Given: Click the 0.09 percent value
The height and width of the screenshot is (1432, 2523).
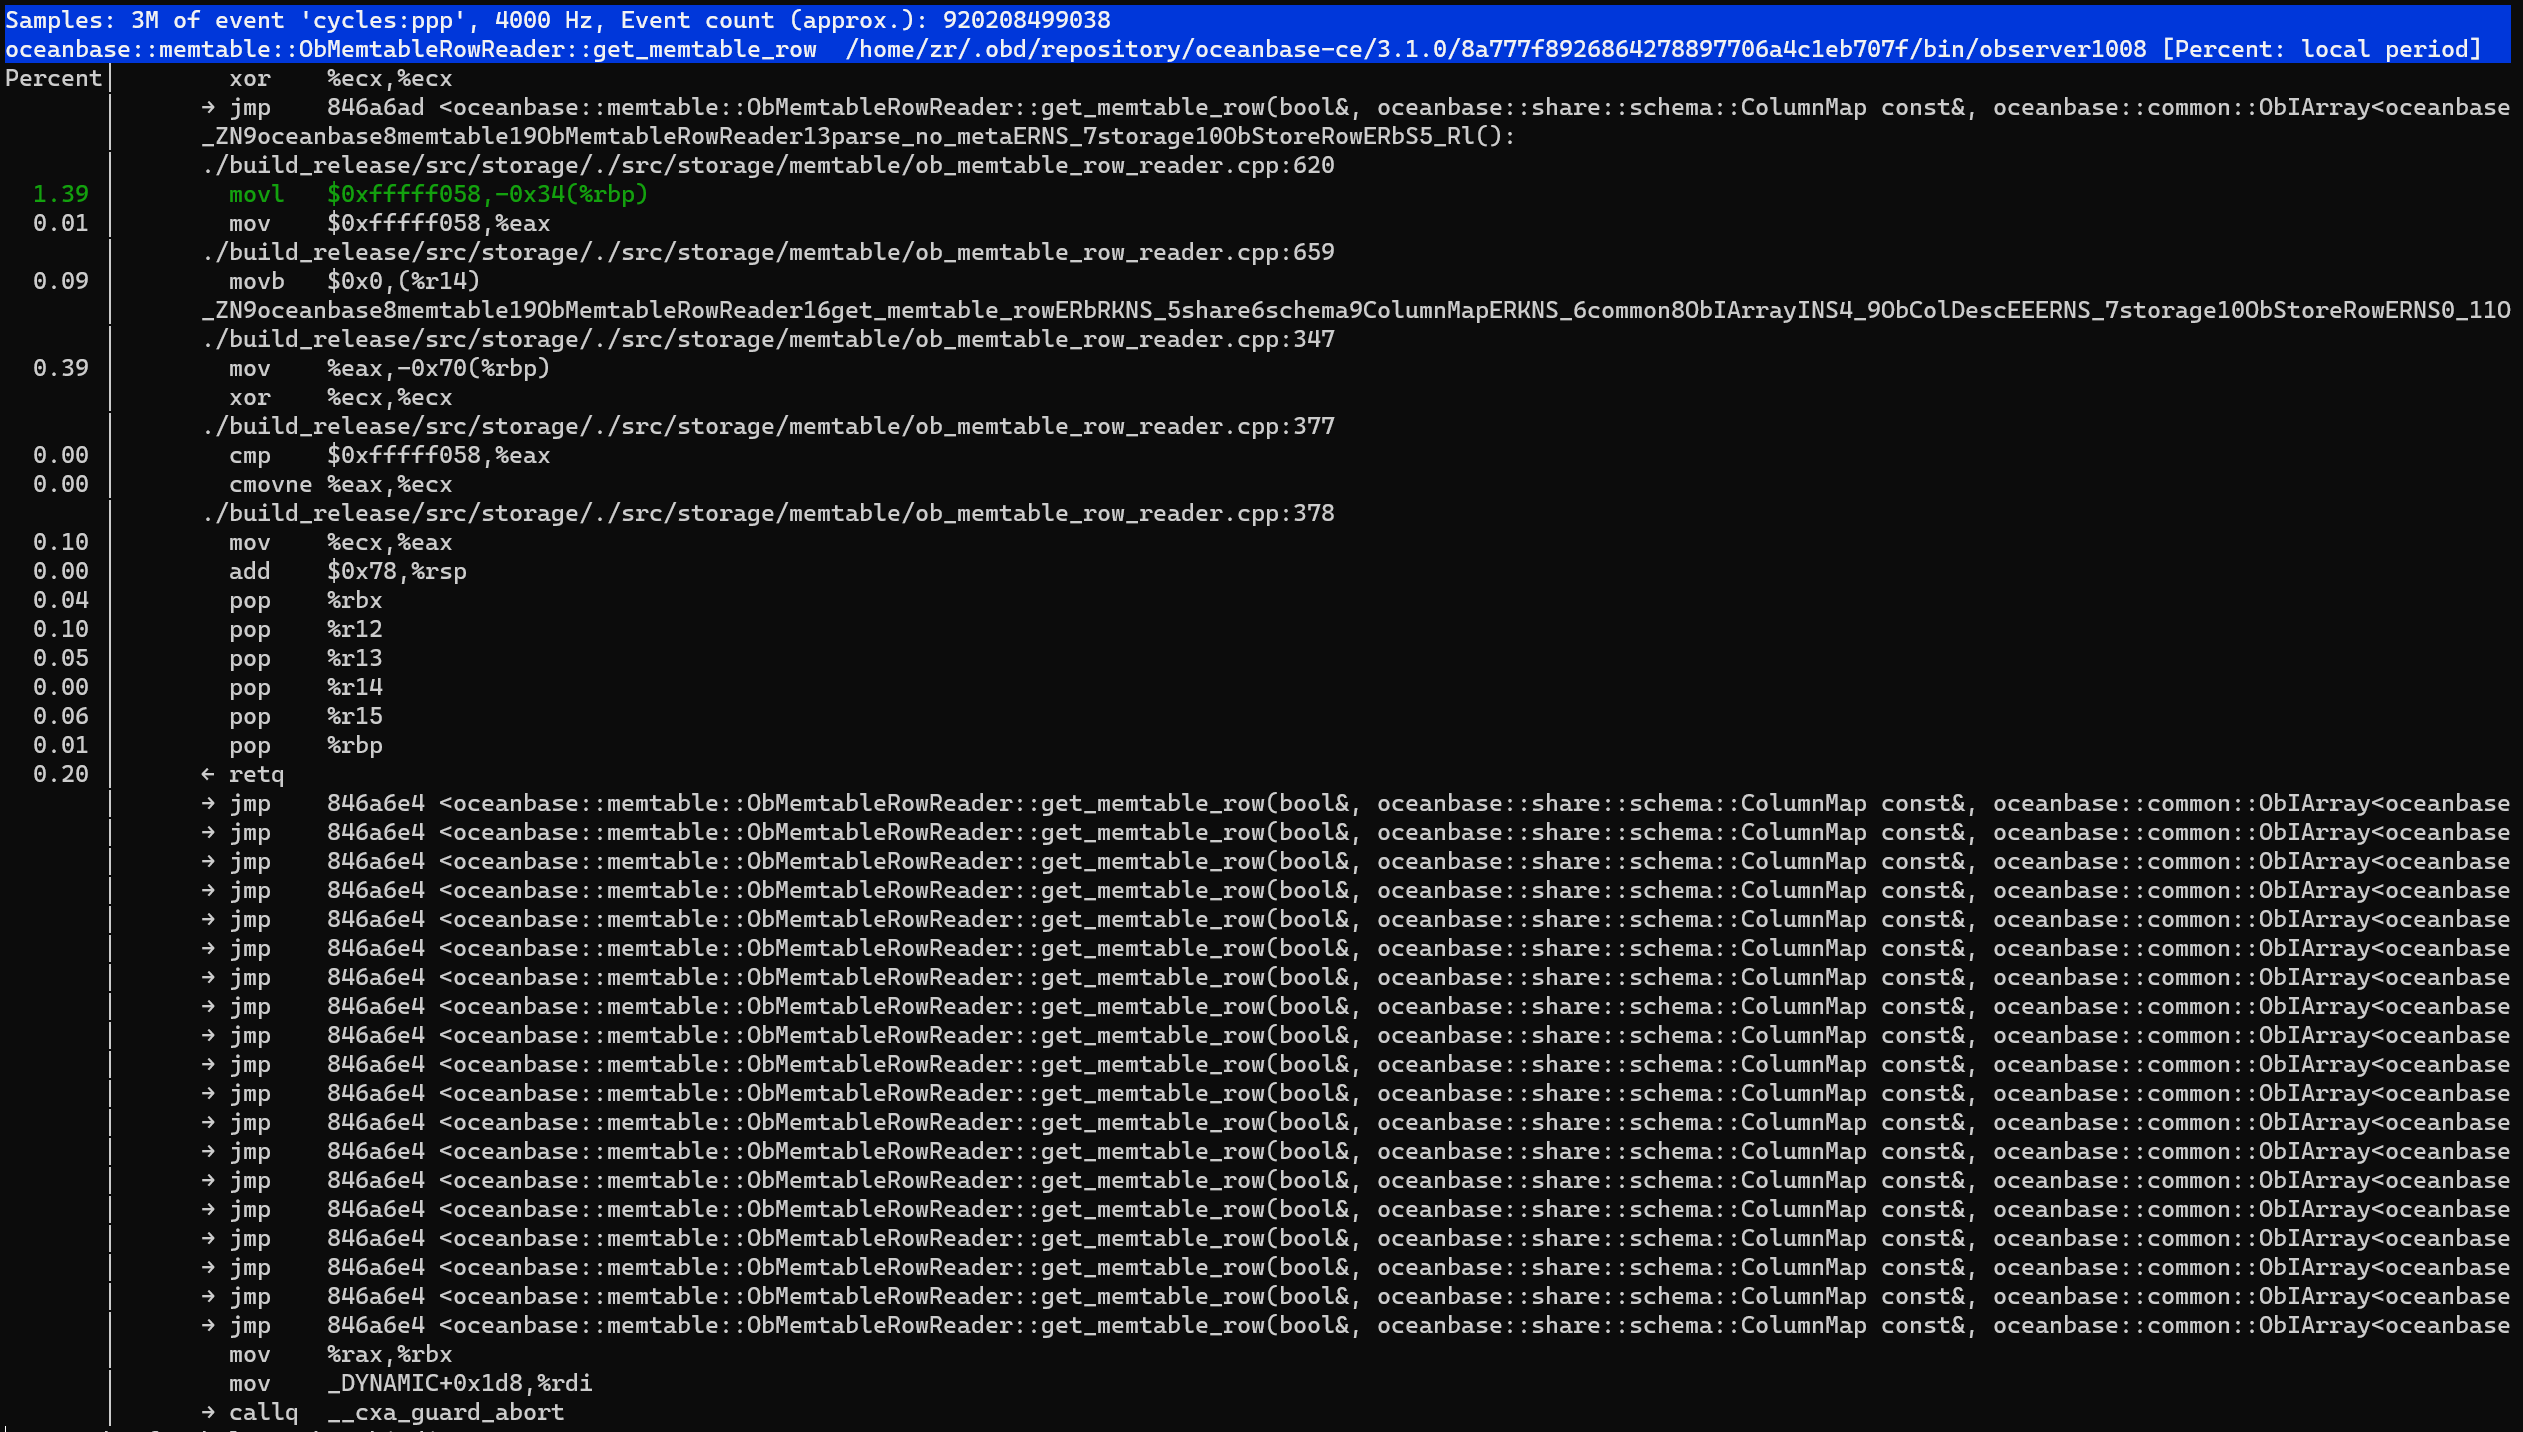Looking at the screenshot, I should pyautogui.click(x=60, y=281).
